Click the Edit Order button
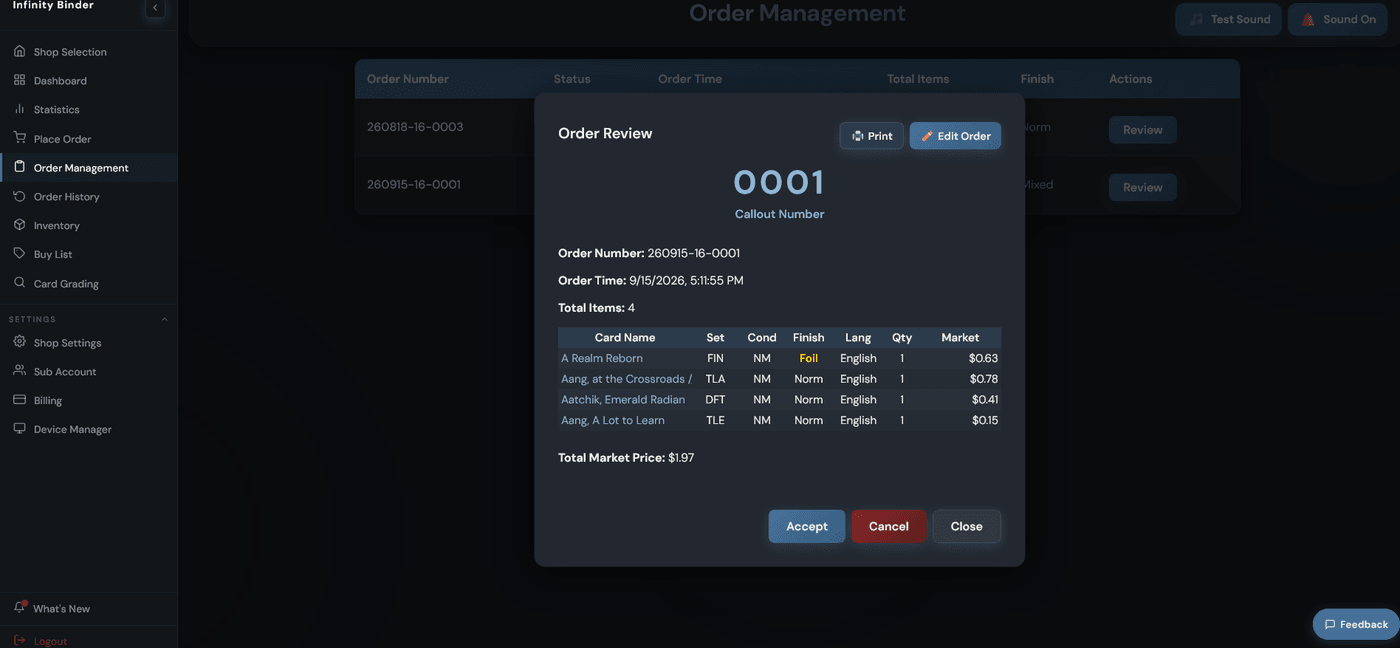Screen dimensions: 1400x648 955,136
